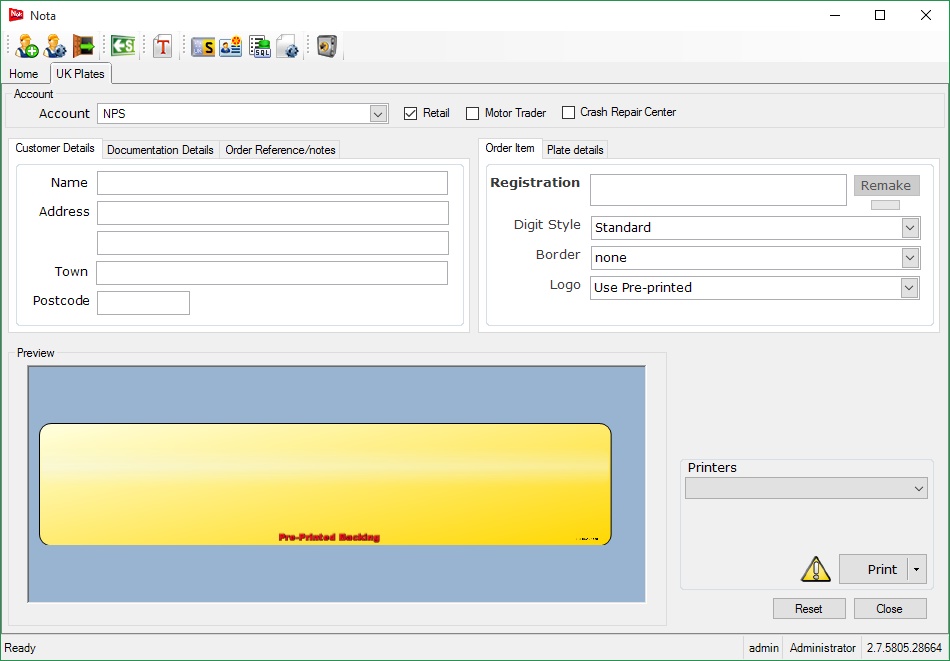
Task: Click the second Address line field
Action: click(273, 243)
